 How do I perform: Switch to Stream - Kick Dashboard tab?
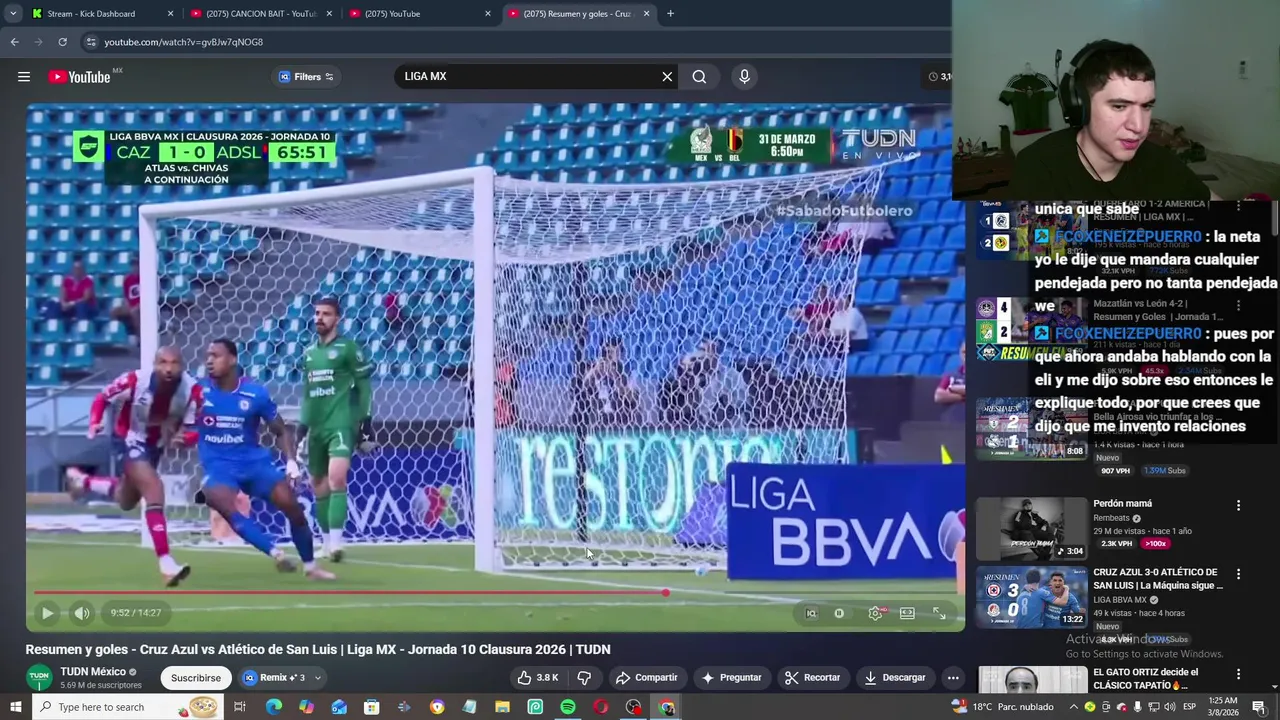[x=91, y=14]
